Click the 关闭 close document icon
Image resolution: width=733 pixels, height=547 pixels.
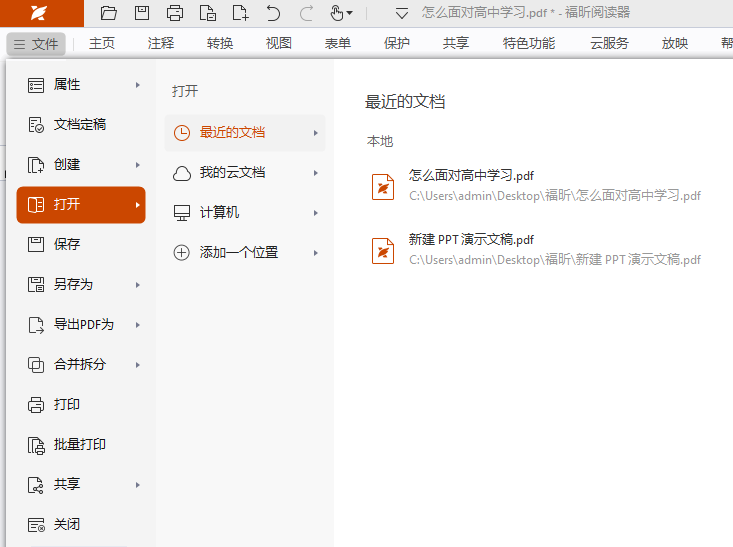[36, 525]
